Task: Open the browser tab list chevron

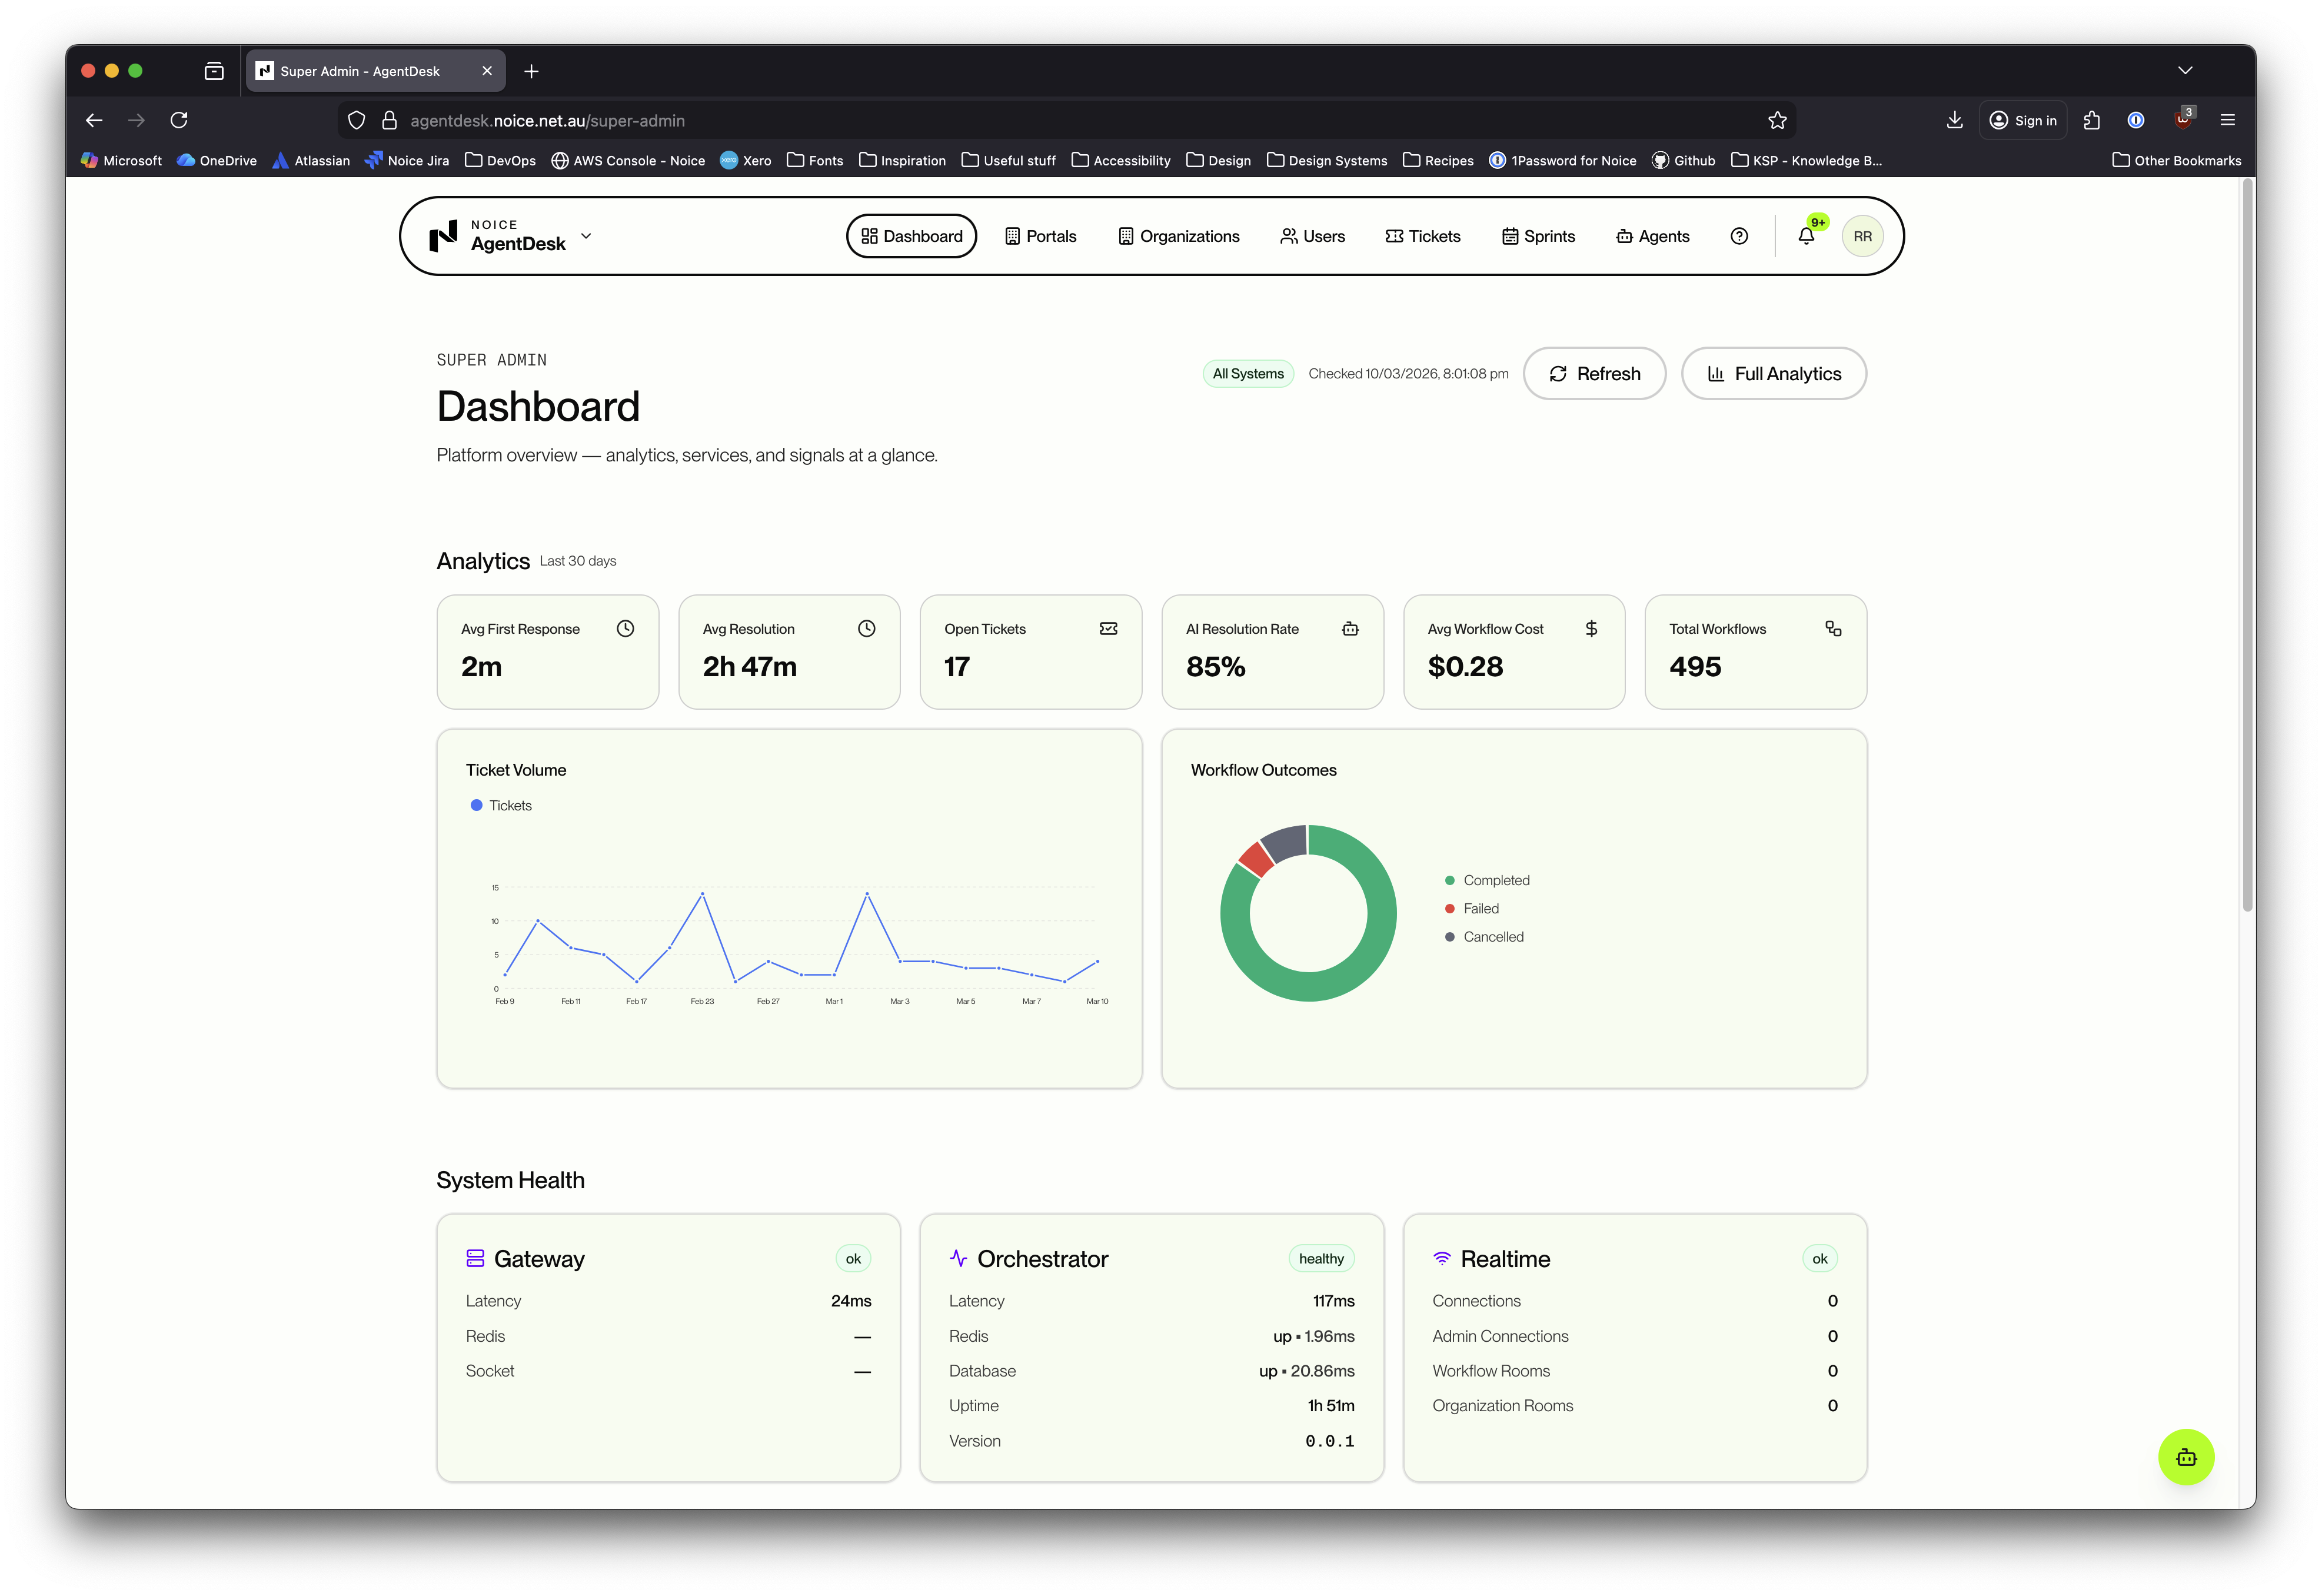Action: (2185, 70)
